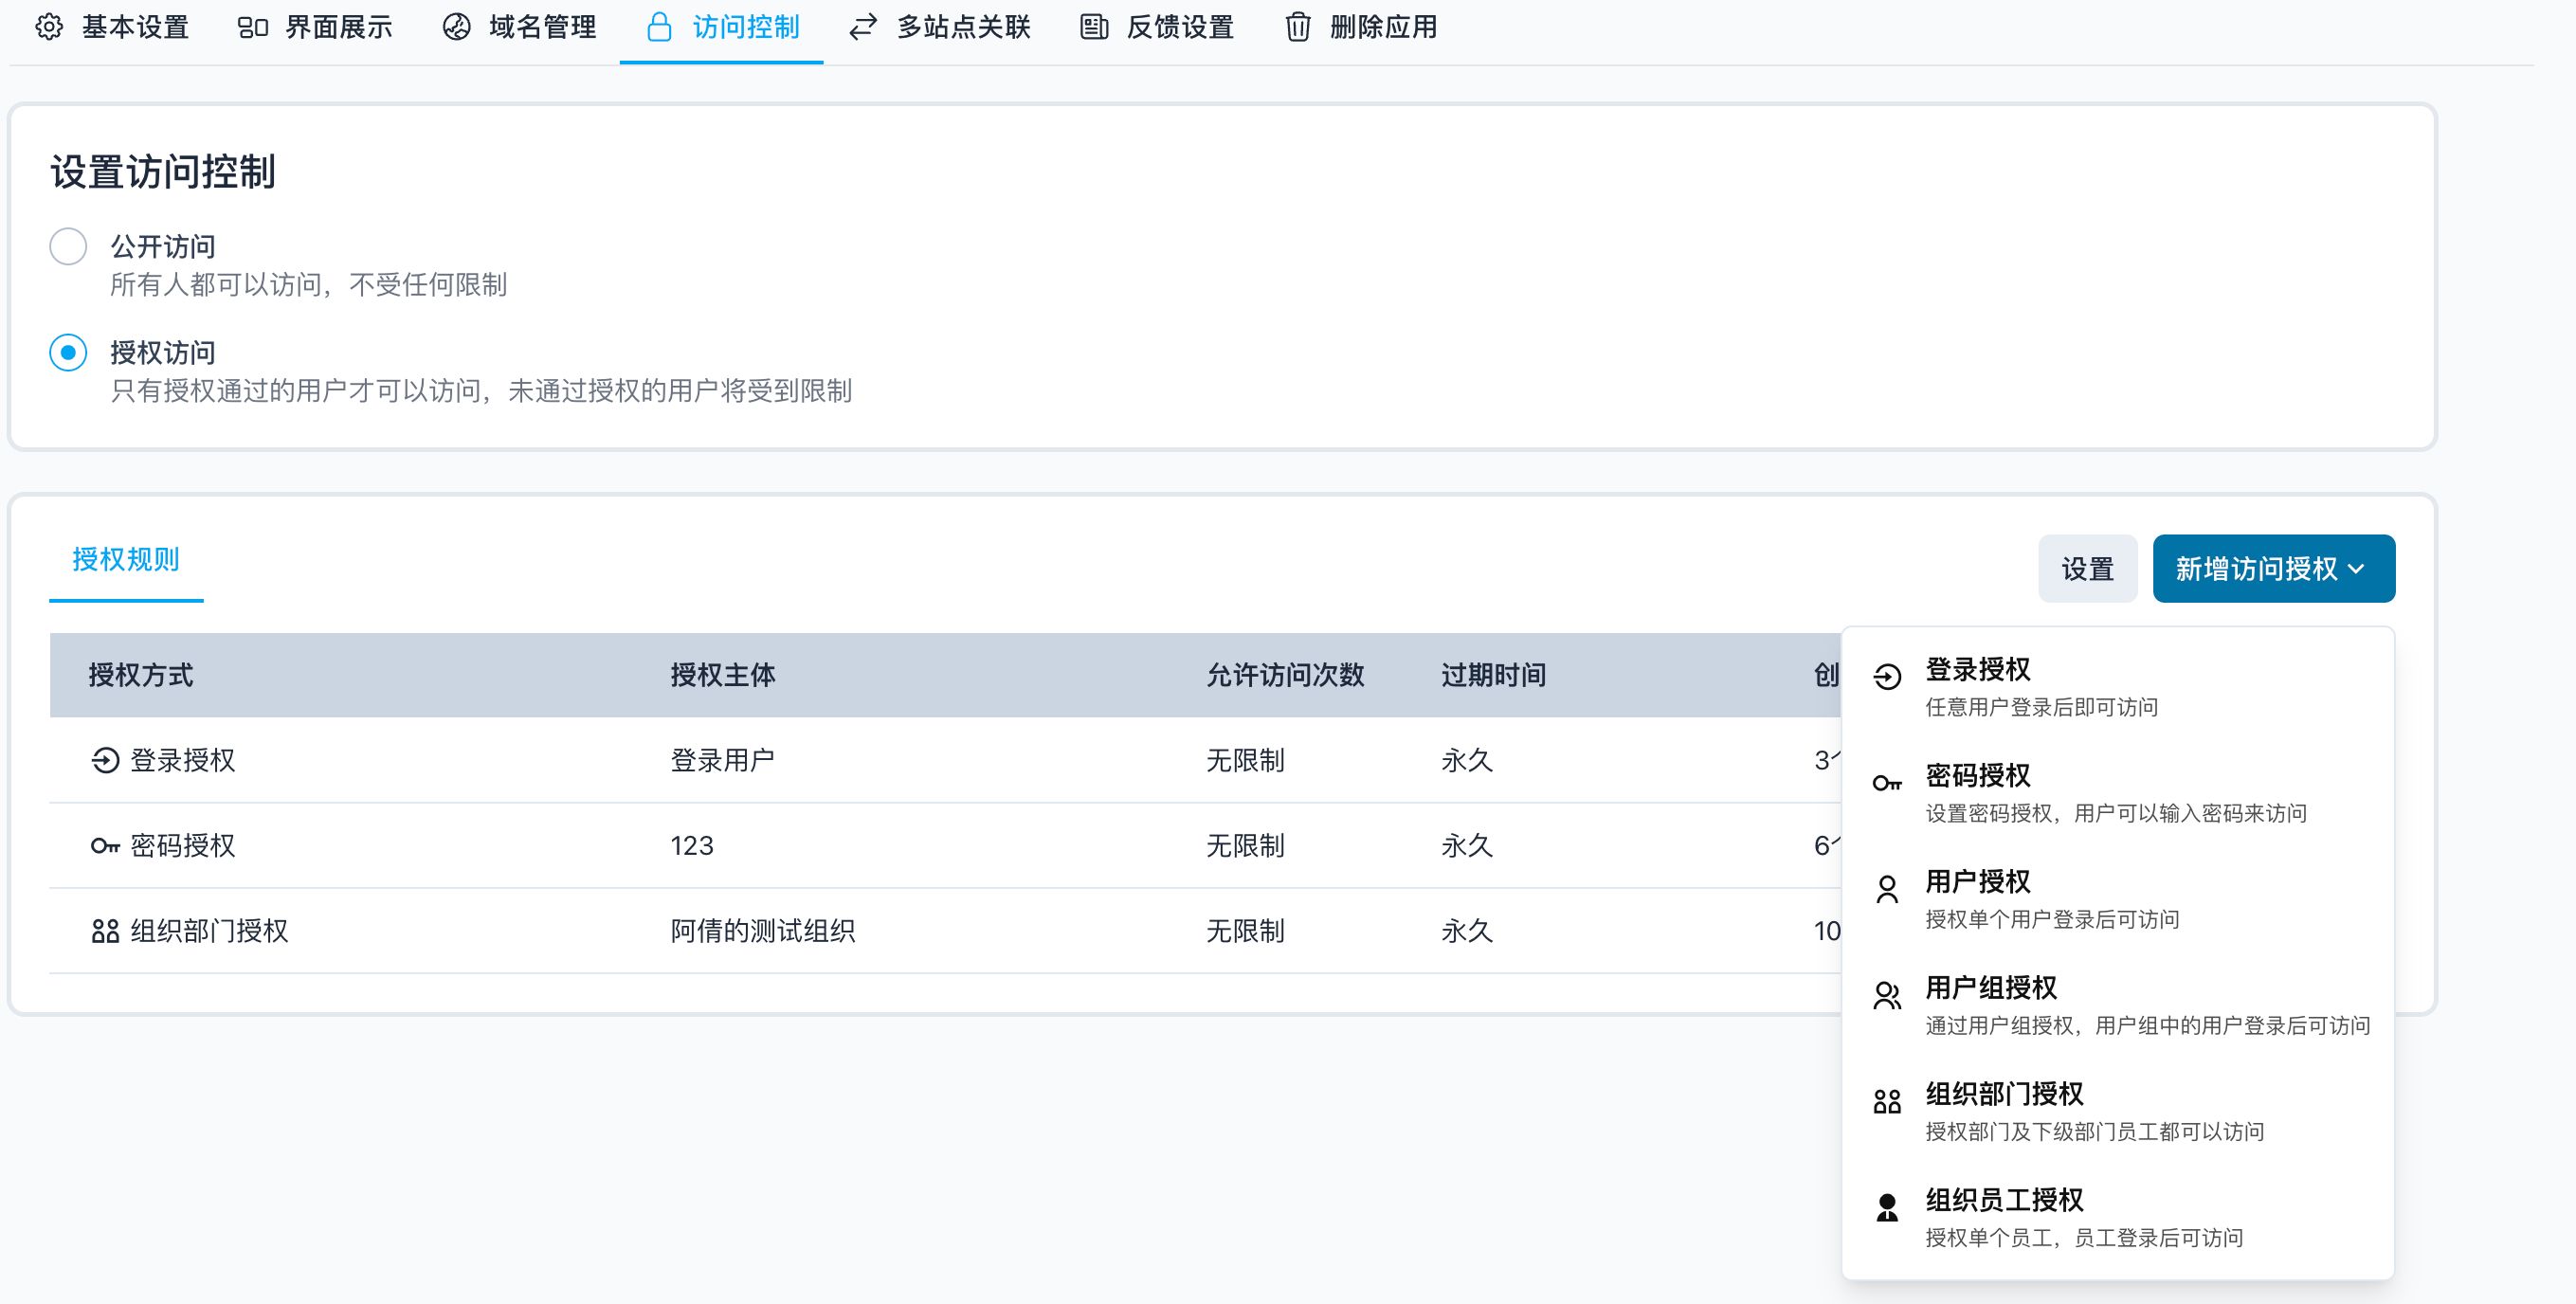This screenshot has width=2576, height=1304.
Task: Click the 密码授权 row in the table
Action: coord(183,845)
